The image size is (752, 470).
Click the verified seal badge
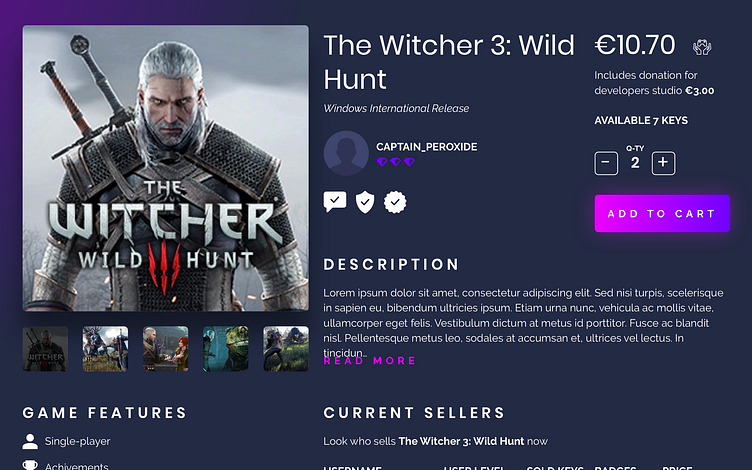point(396,202)
